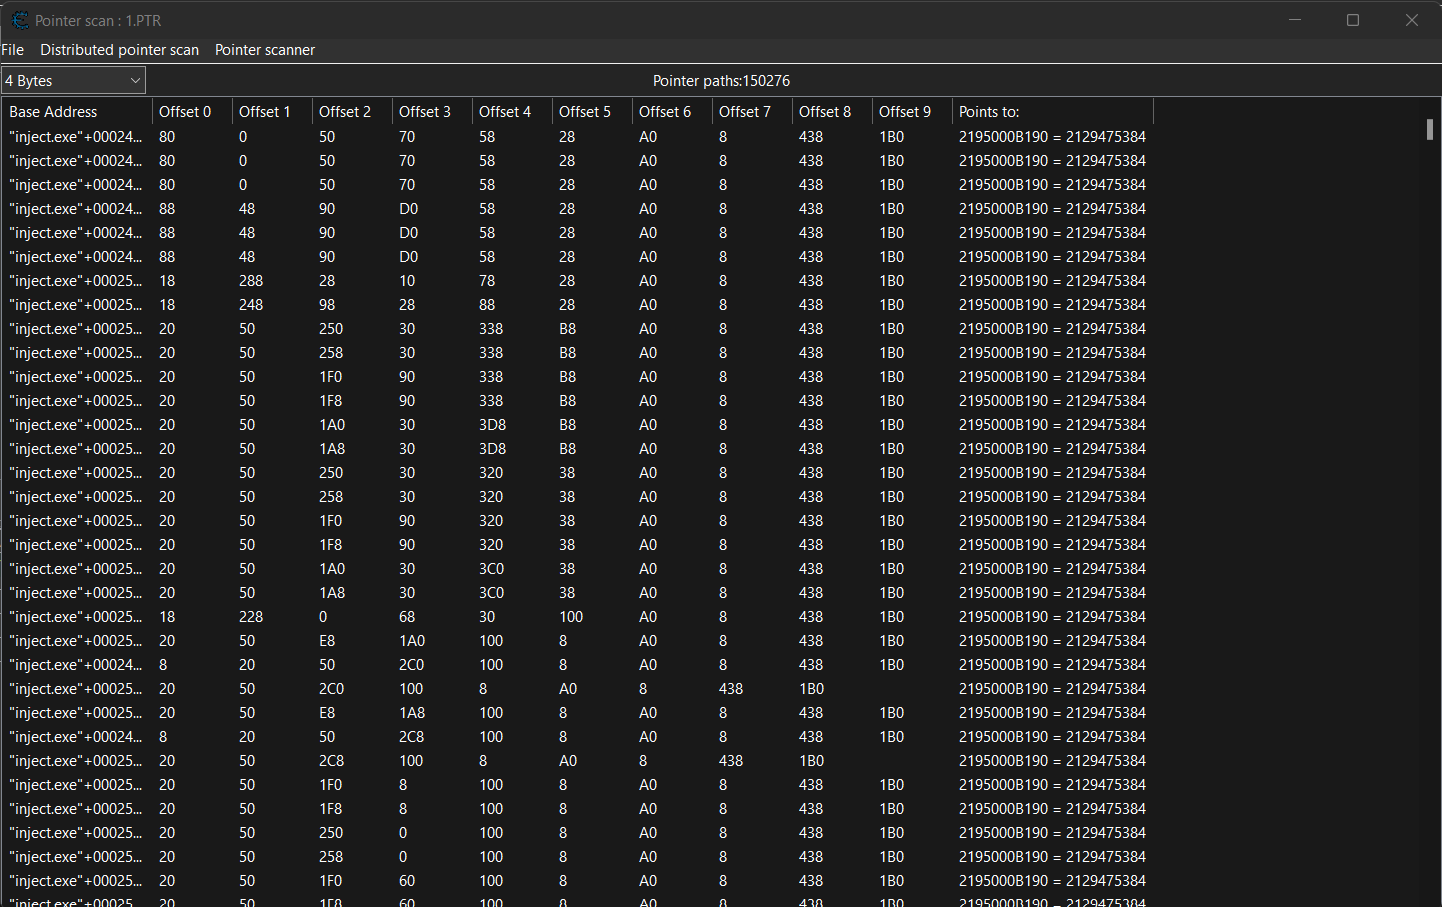Click the Offset 5 value 100 cell
Screen dimensions: 1442x907
click(x=571, y=617)
